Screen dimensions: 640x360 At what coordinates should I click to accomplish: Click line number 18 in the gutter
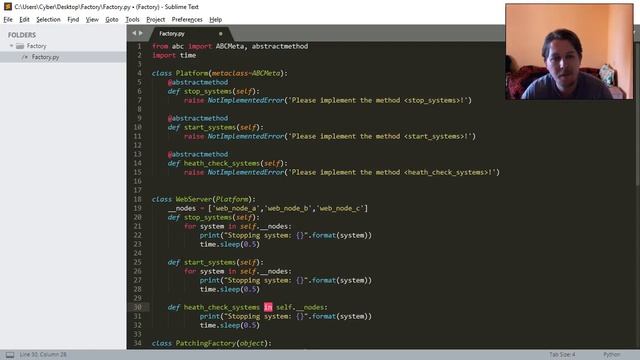coord(138,200)
